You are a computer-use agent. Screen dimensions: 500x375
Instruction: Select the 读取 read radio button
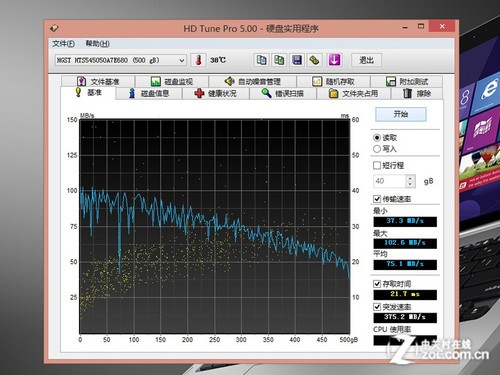point(377,138)
